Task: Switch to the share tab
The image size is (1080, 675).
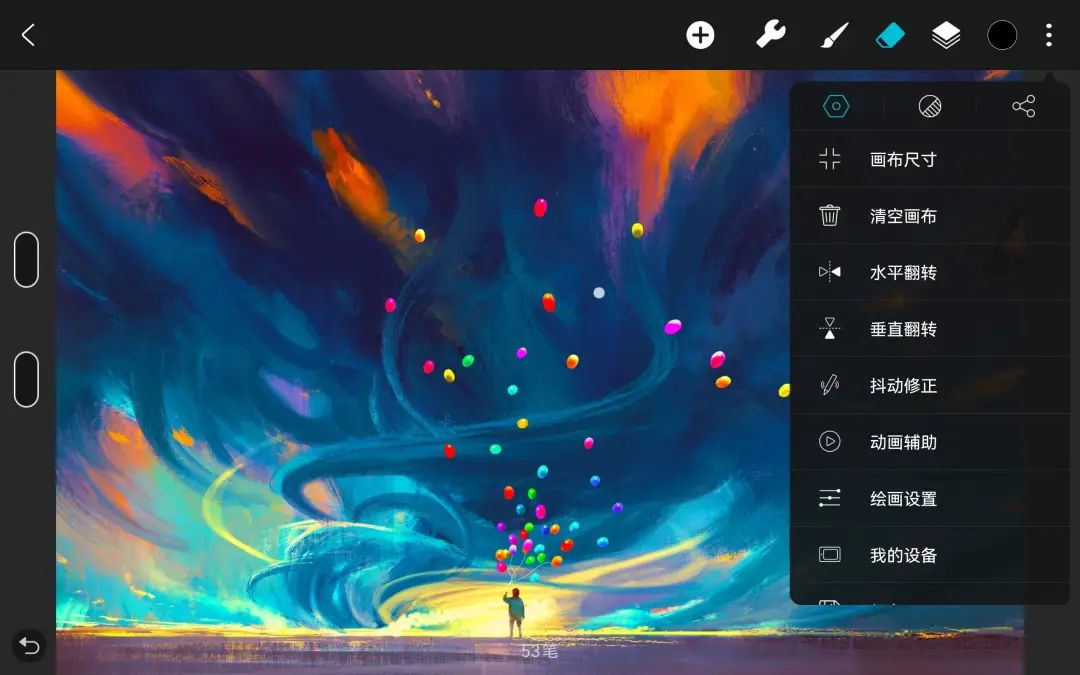Action: coord(1024,106)
